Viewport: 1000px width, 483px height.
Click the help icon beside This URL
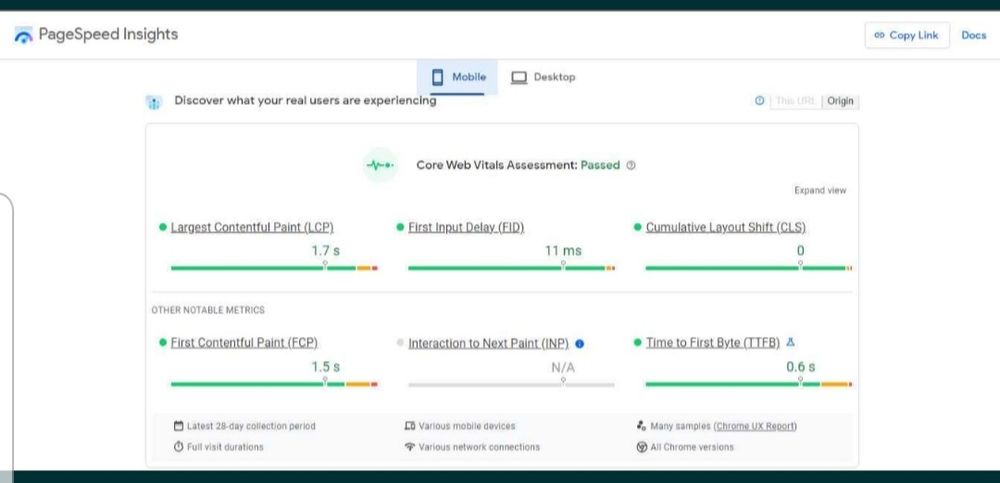759,101
